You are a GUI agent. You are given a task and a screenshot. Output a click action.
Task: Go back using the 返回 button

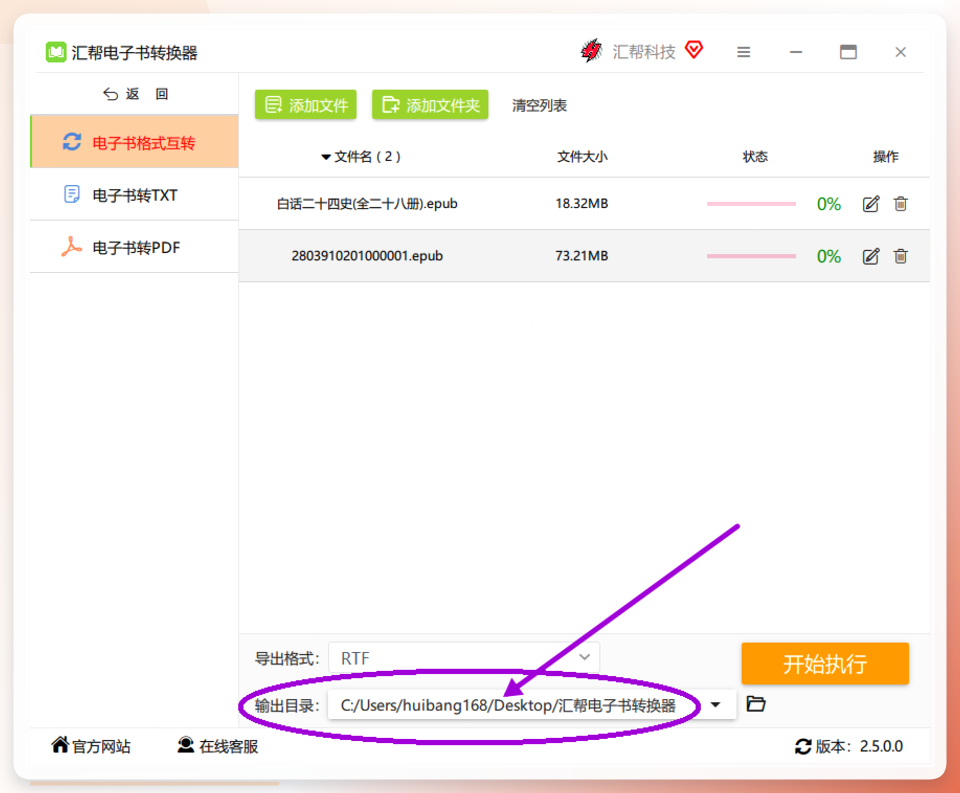click(x=135, y=94)
